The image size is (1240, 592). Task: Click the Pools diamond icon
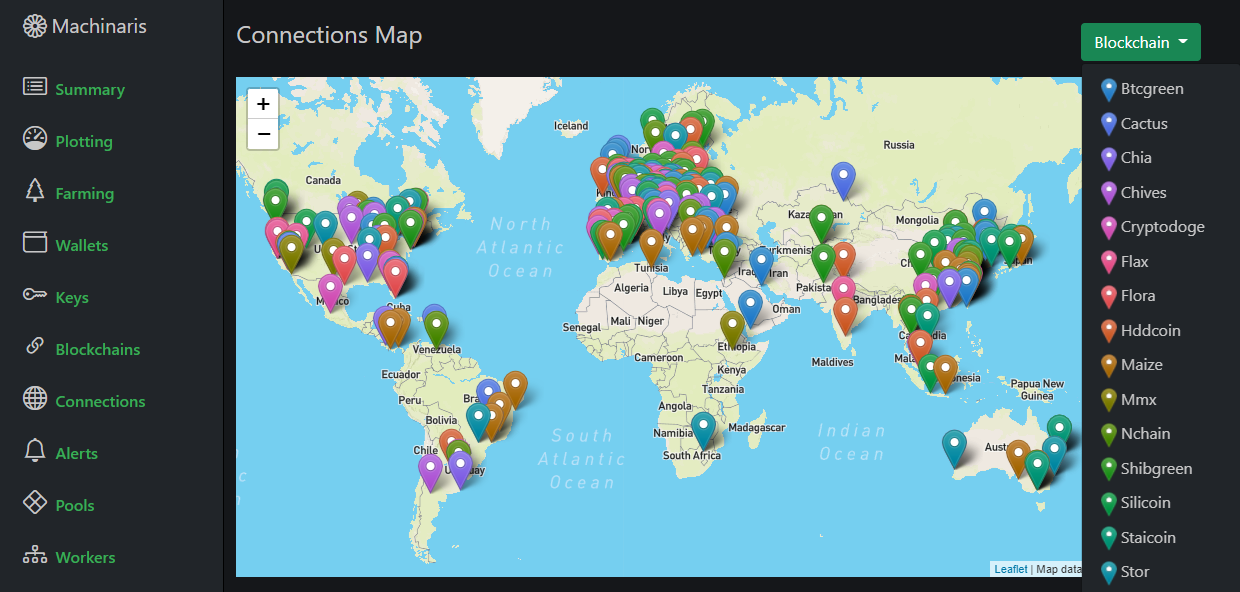pos(35,502)
